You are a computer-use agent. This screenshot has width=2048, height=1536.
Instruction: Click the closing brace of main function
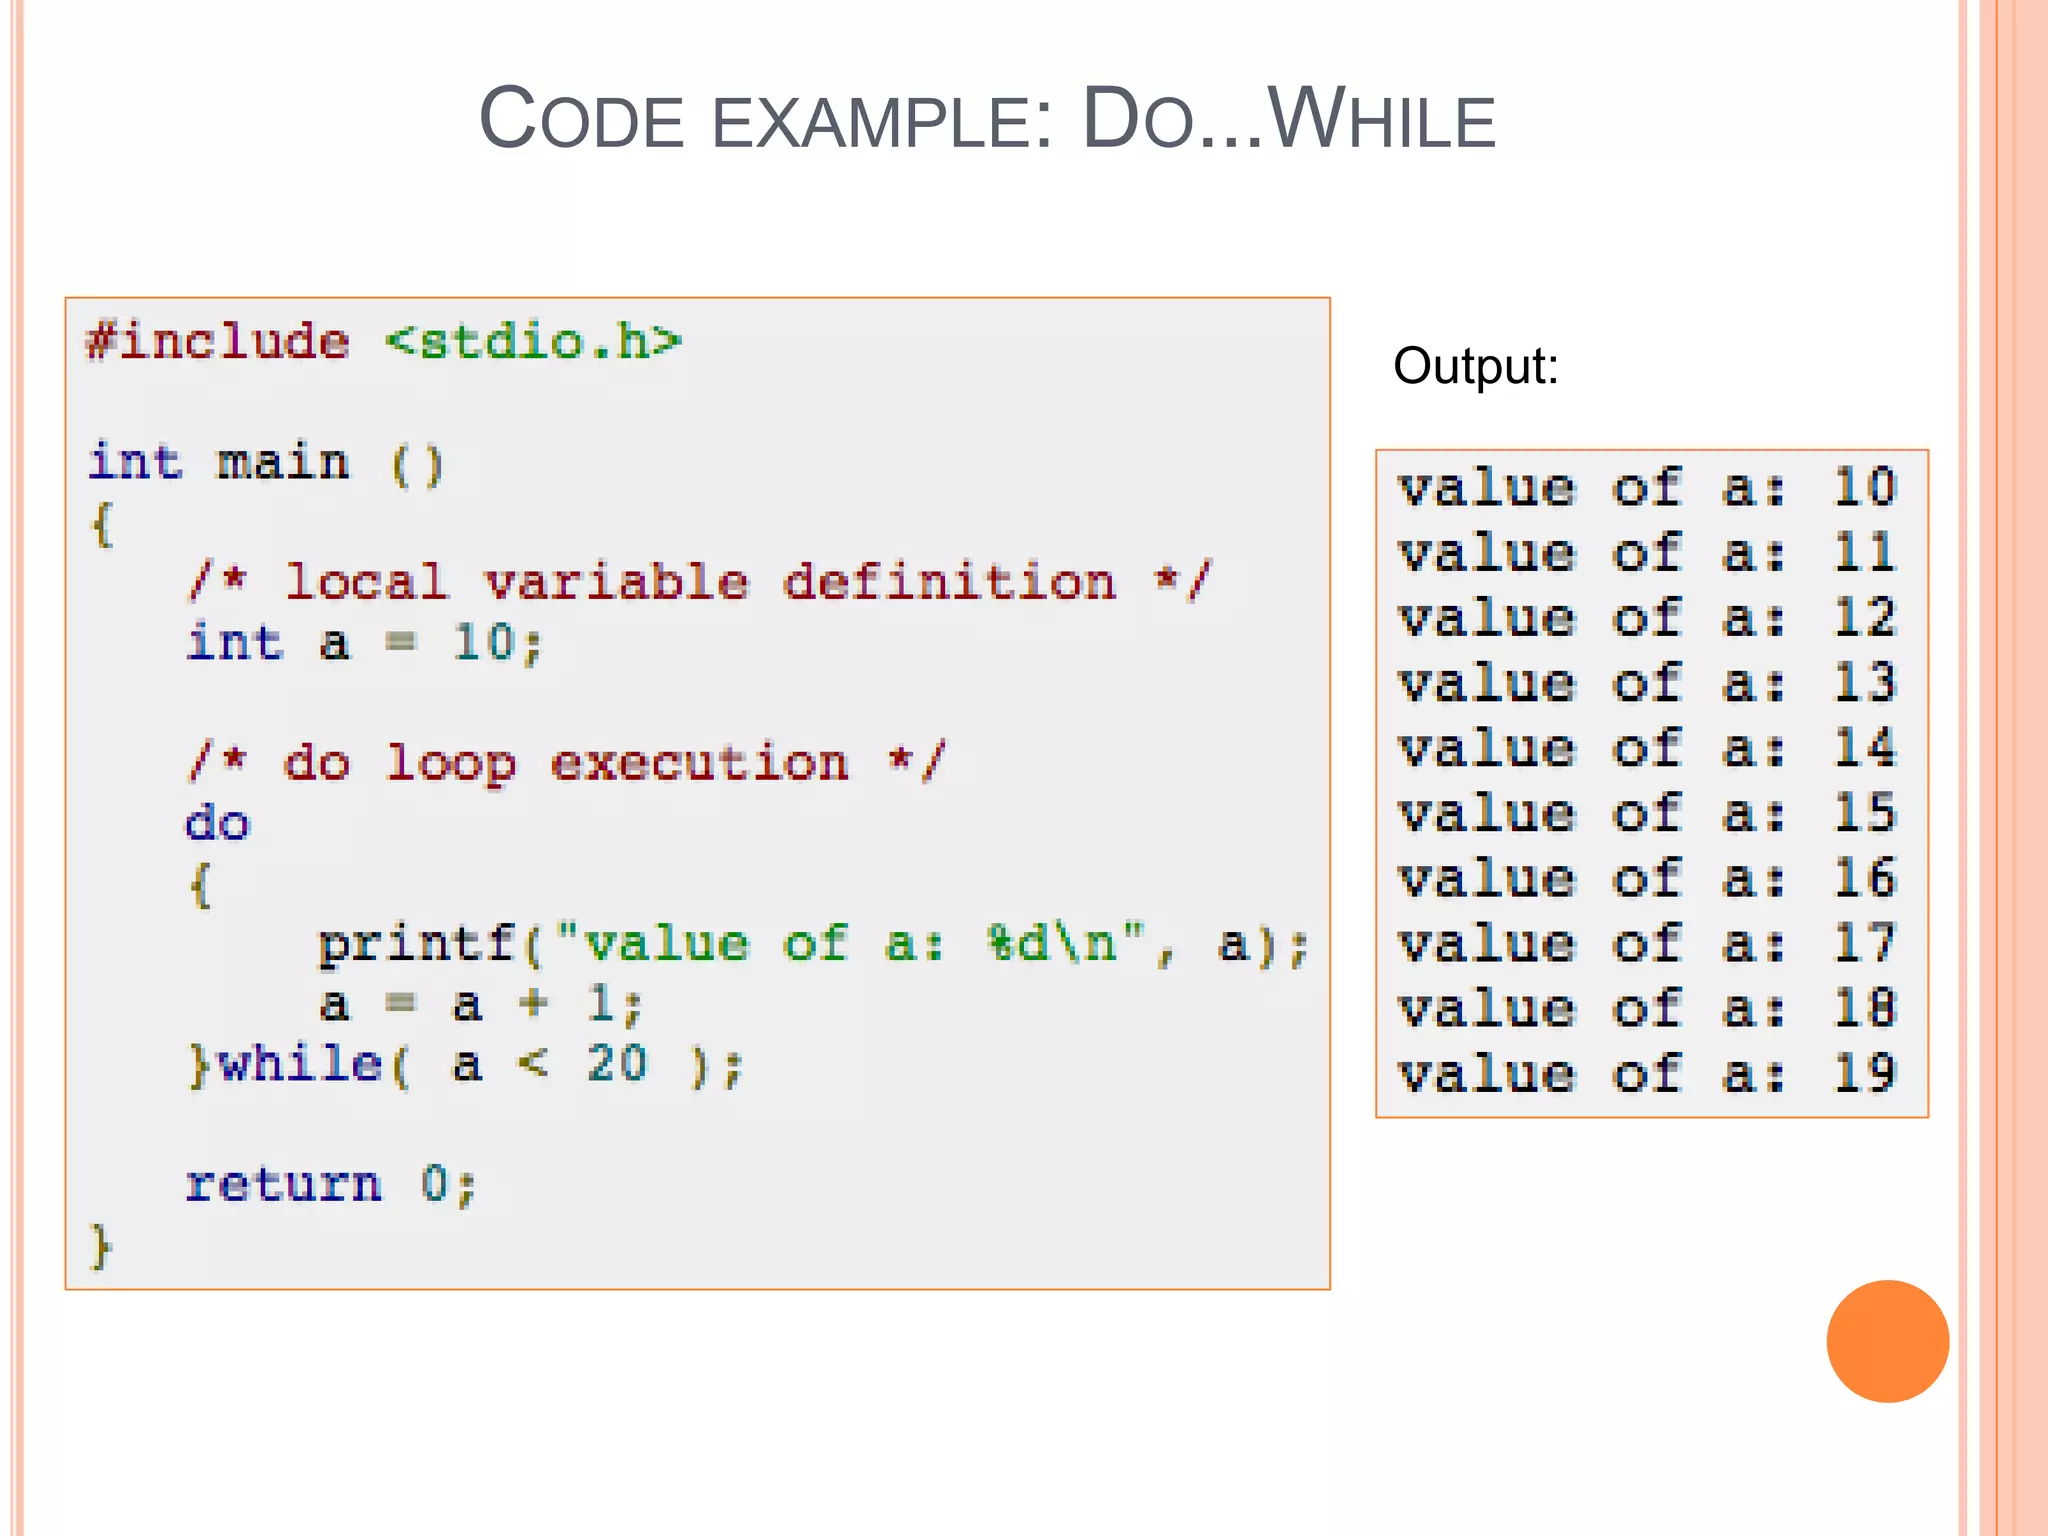click(101, 1246)
